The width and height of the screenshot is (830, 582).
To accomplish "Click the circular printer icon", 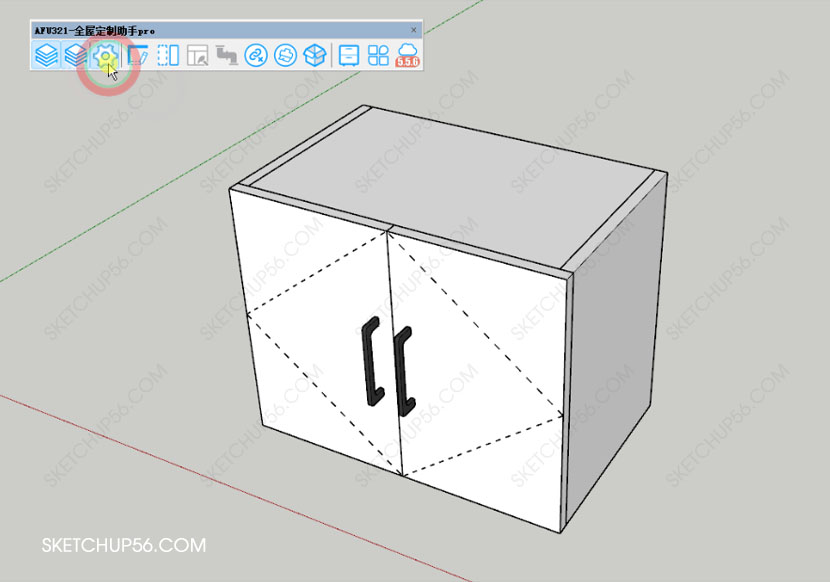I will click(286, 56).
